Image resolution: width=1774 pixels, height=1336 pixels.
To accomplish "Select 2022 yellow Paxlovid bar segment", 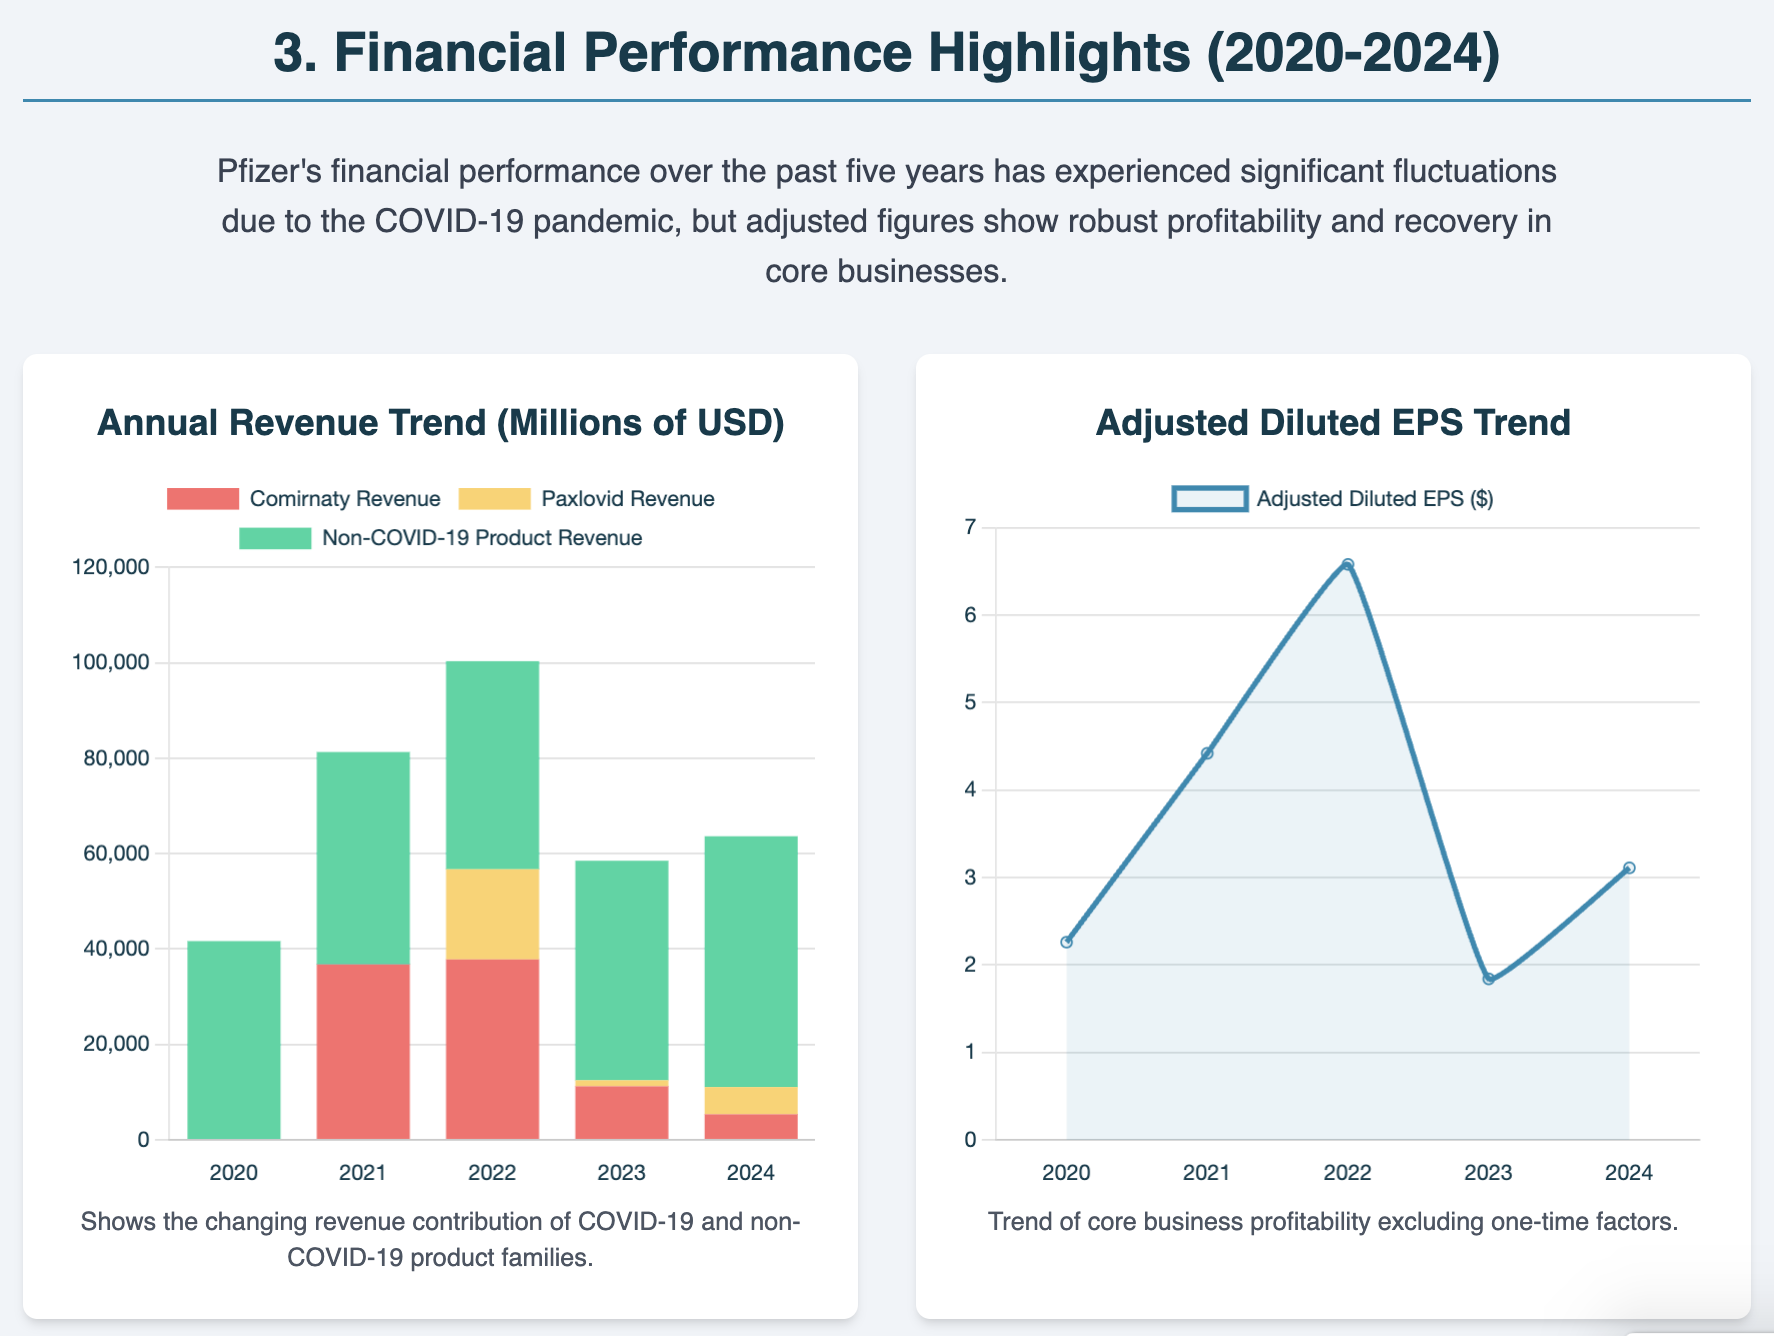I will 492,914.
